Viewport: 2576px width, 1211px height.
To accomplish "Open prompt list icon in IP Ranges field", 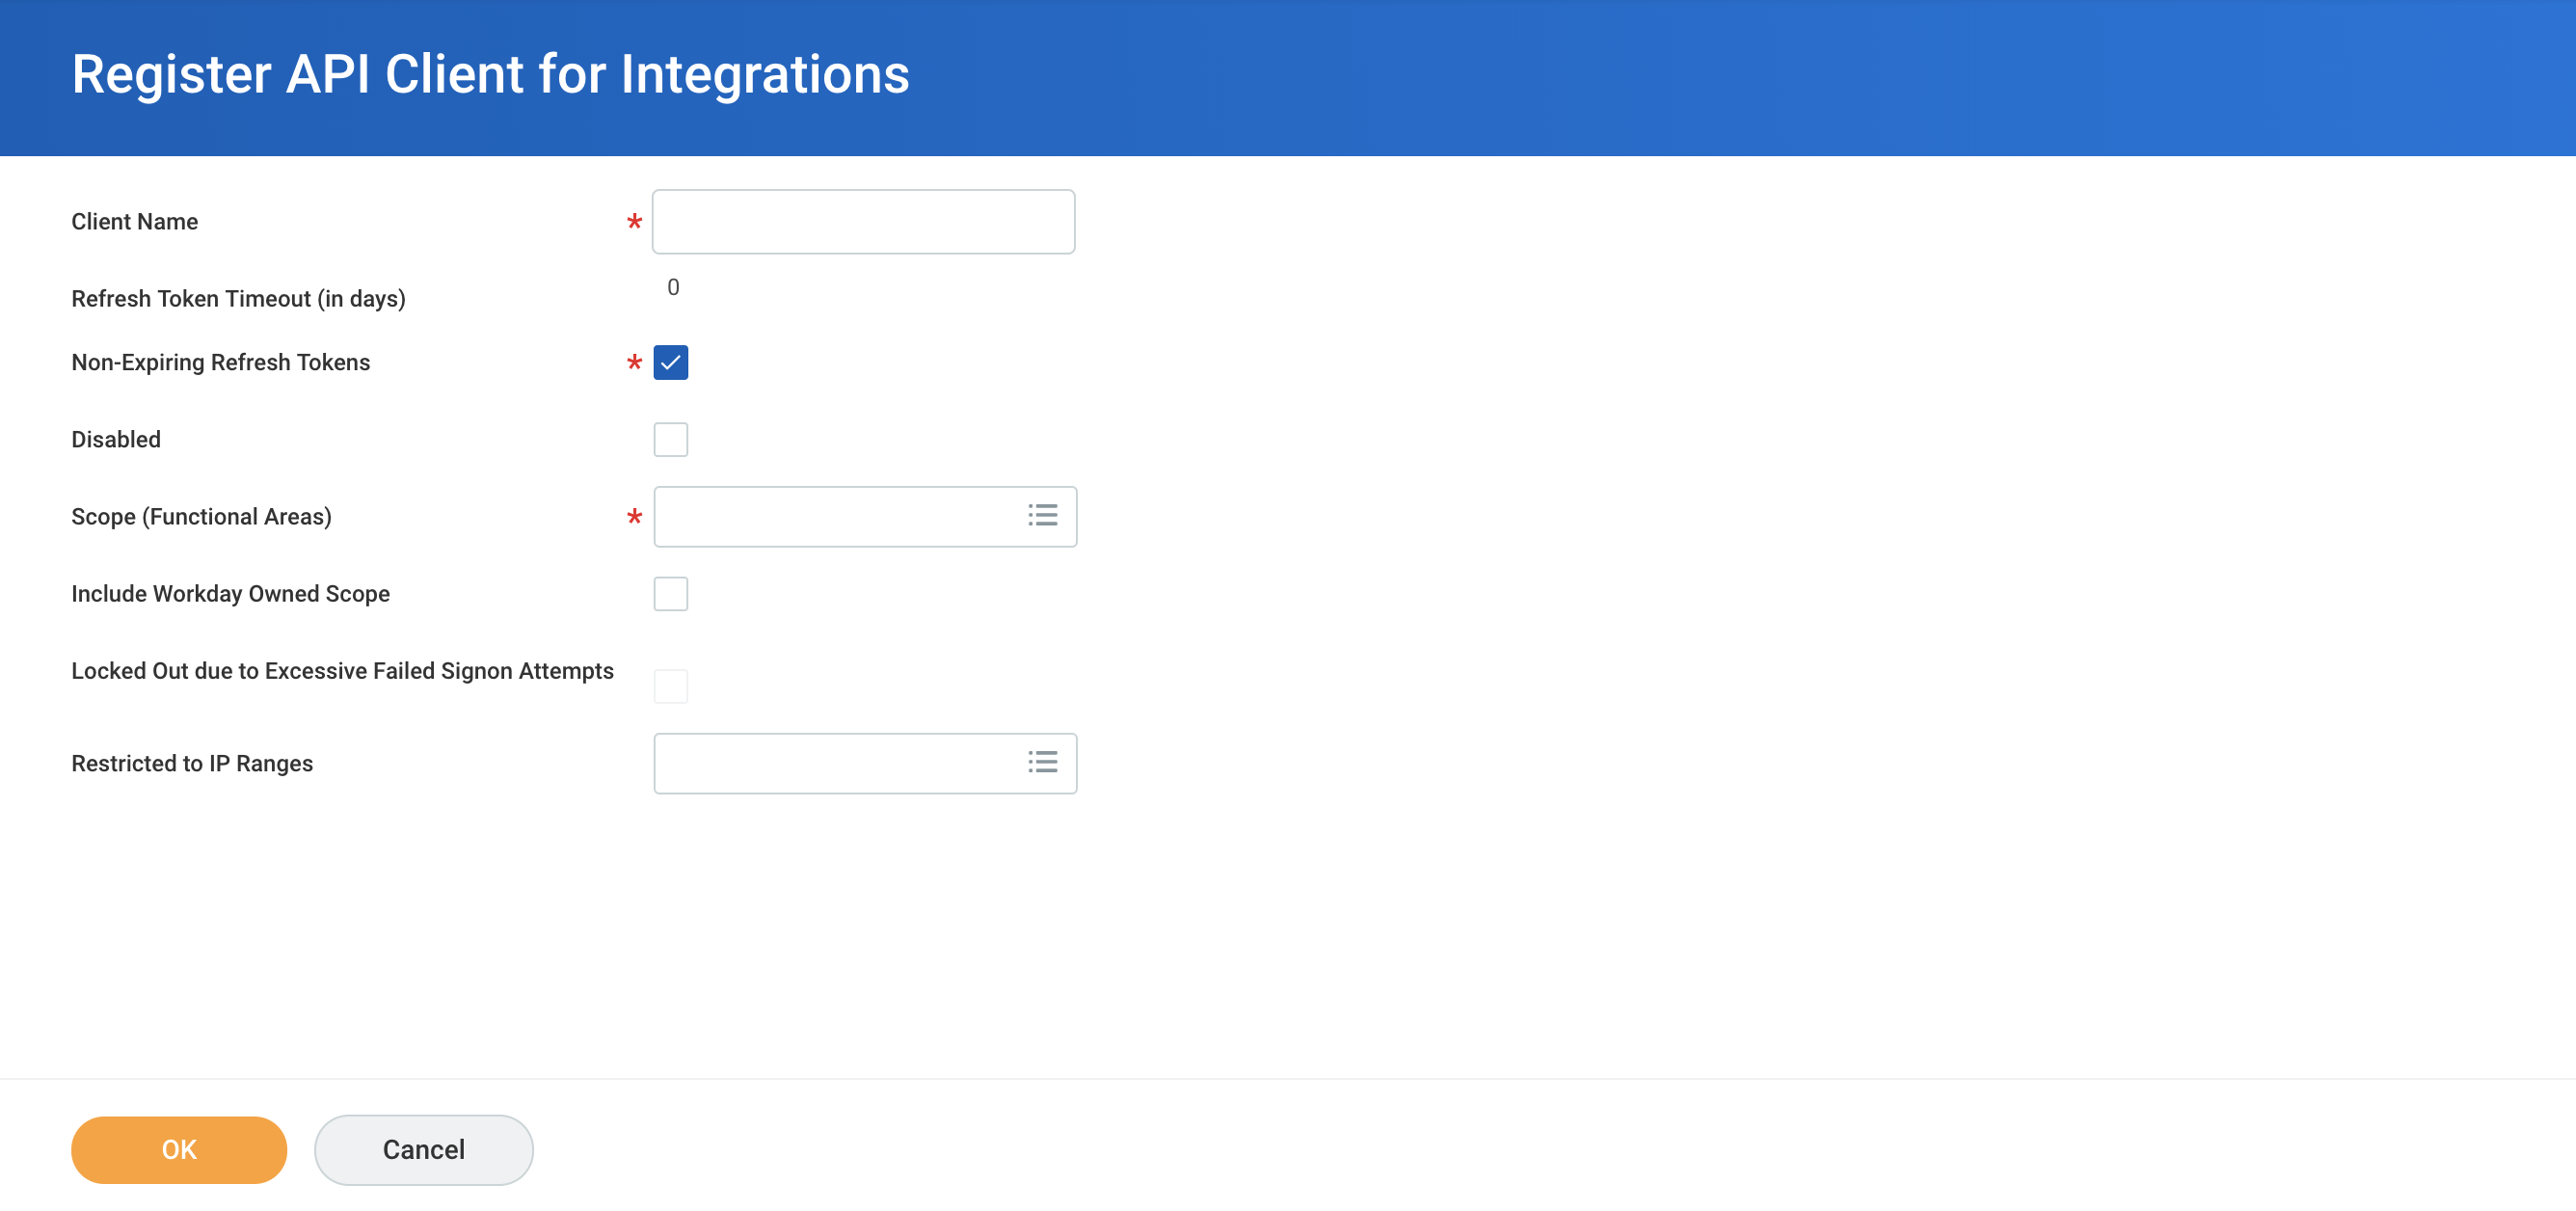I will 1042,763.
